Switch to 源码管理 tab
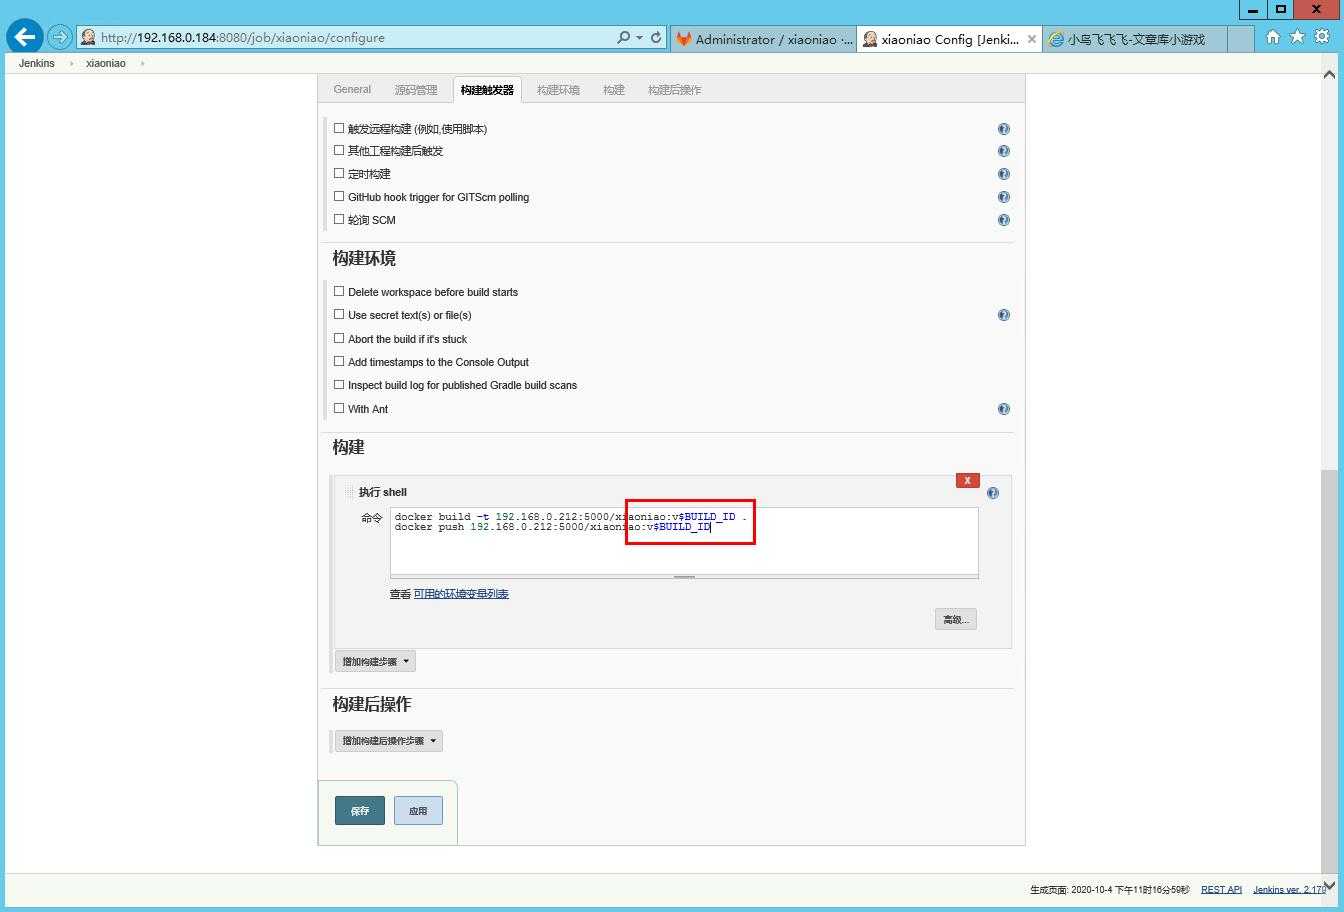The width and height of the screenshot is (1344, 912). 416,90
